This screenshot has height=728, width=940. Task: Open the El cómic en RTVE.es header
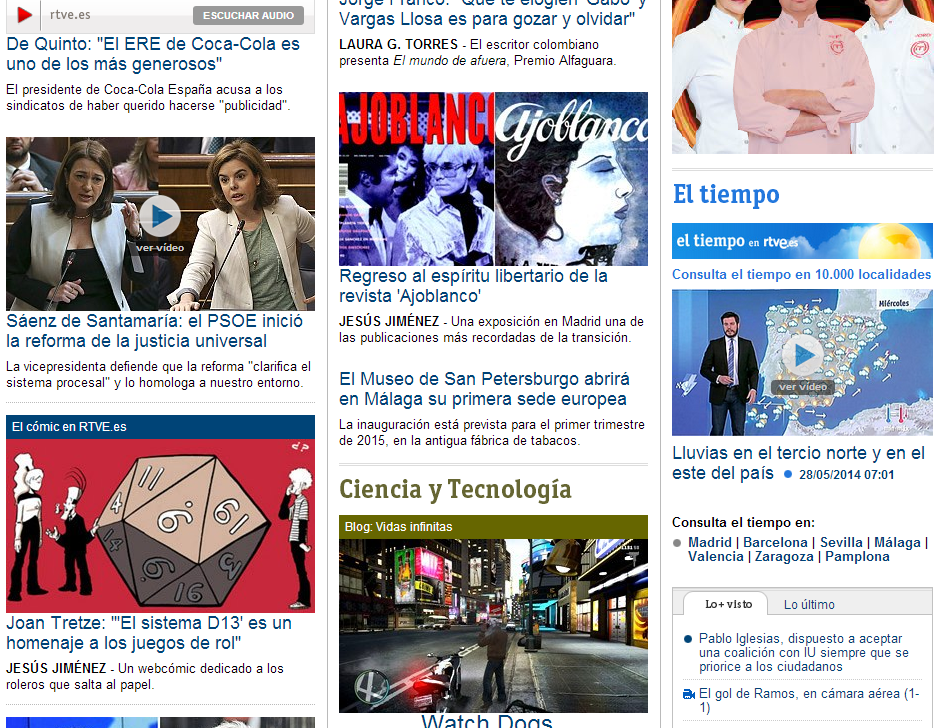160,427
